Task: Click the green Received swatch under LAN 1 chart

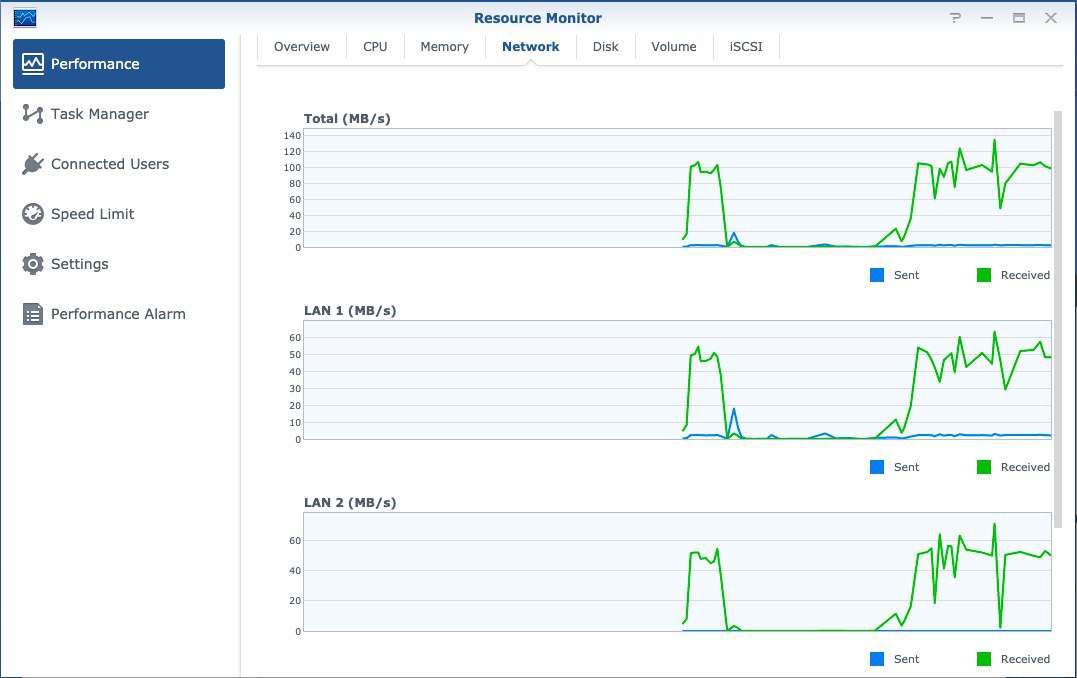Action: 984,467
